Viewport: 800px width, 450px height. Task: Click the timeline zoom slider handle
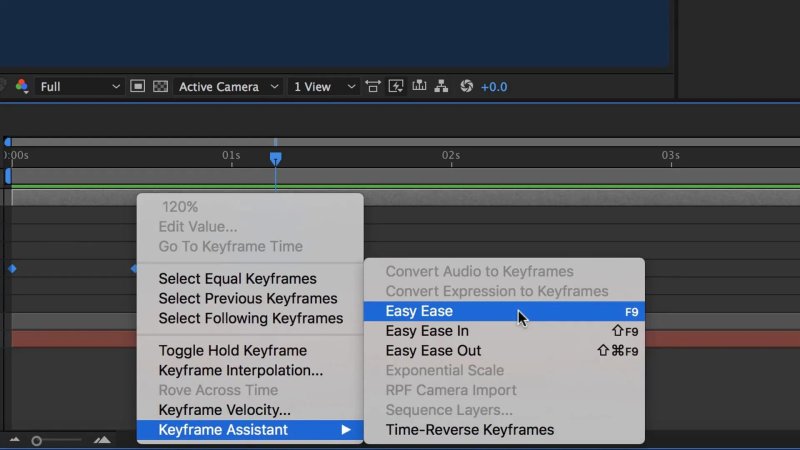36,440
